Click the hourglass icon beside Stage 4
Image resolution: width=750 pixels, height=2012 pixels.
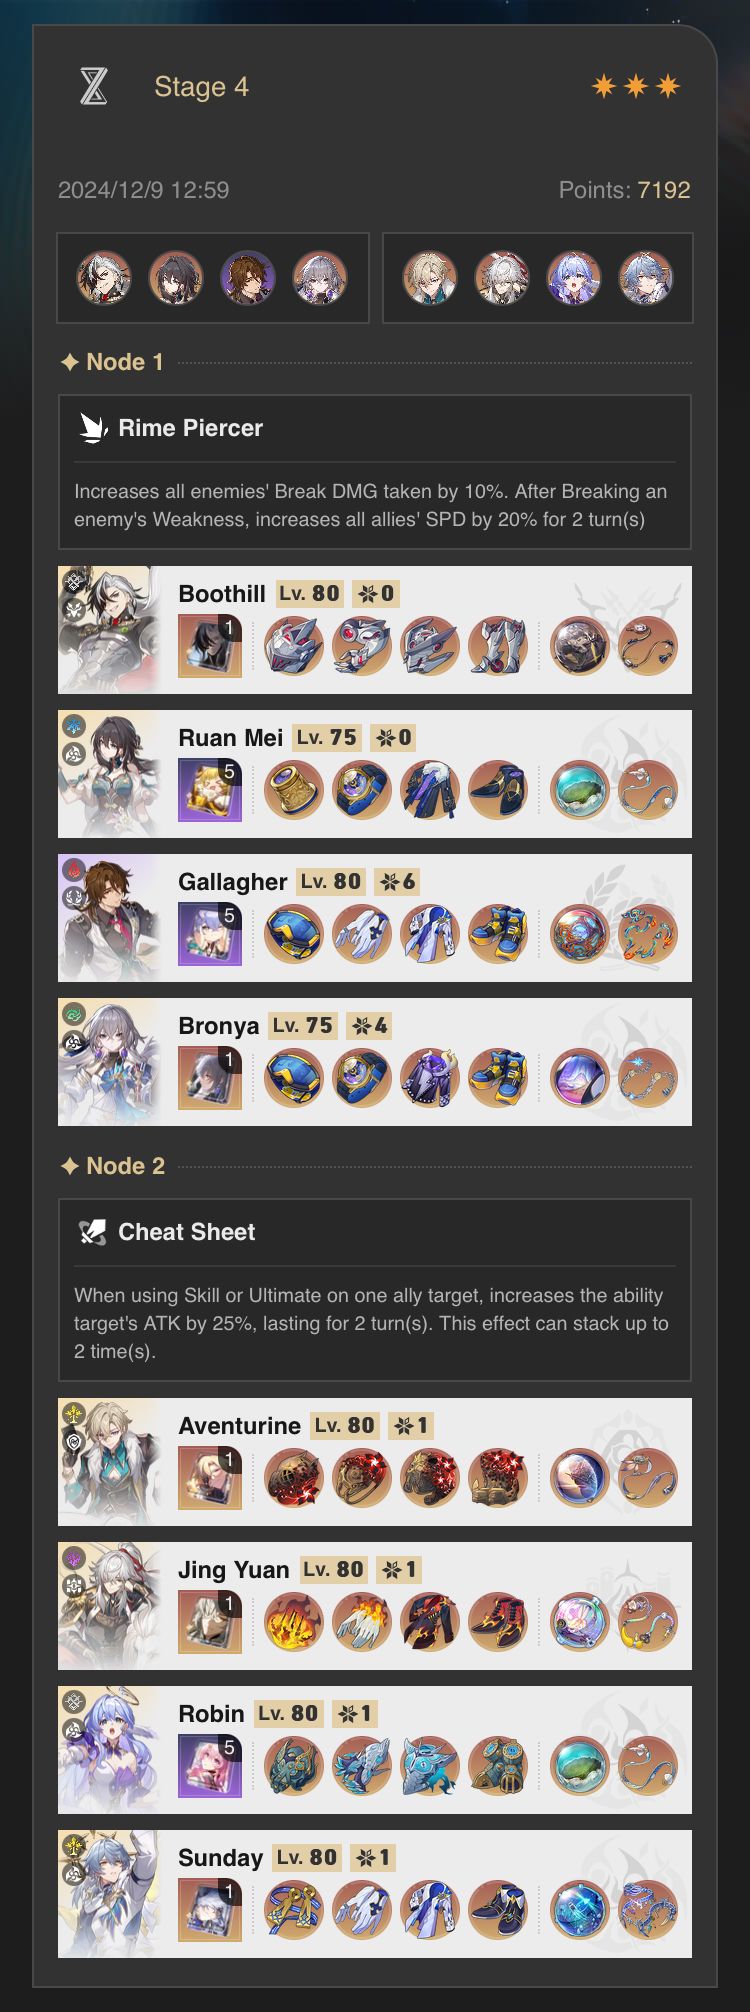93,86
